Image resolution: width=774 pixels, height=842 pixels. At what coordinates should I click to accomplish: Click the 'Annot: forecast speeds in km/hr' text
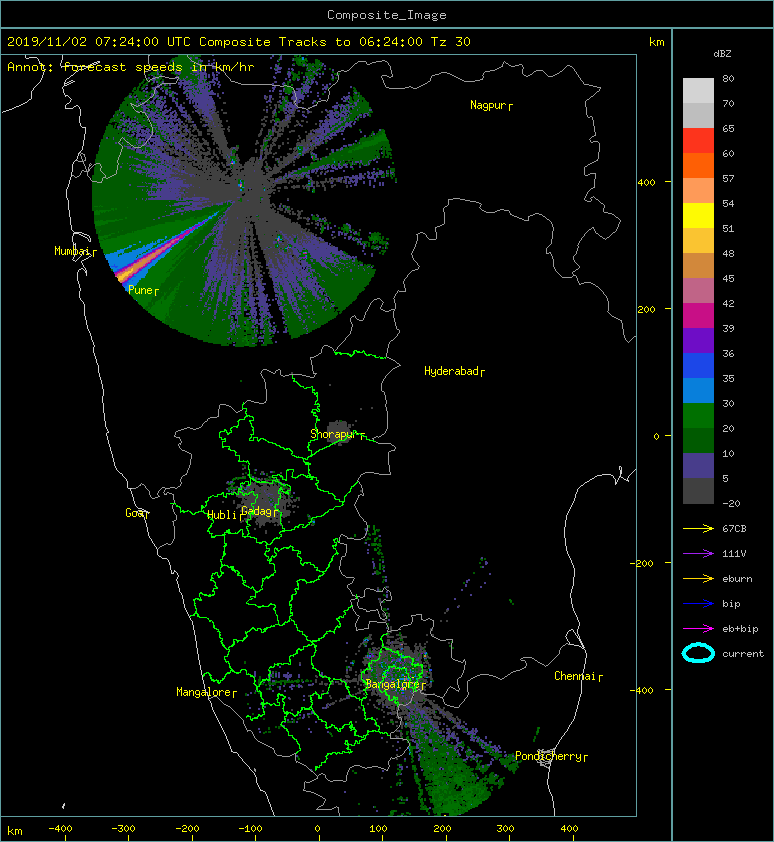point(131,67)
